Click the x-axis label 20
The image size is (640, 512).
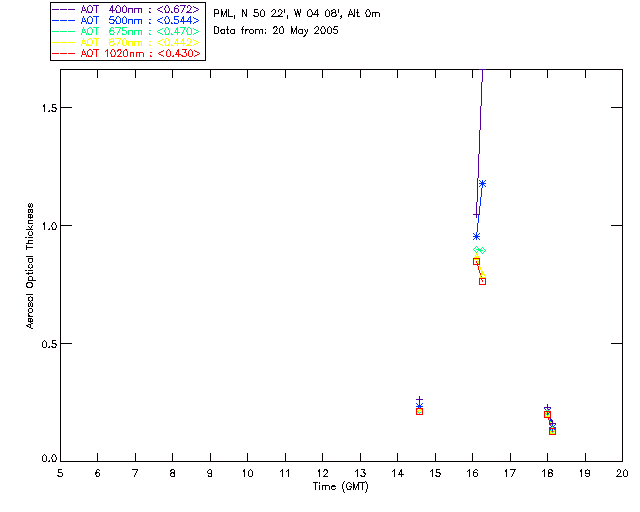pos(622,473)
